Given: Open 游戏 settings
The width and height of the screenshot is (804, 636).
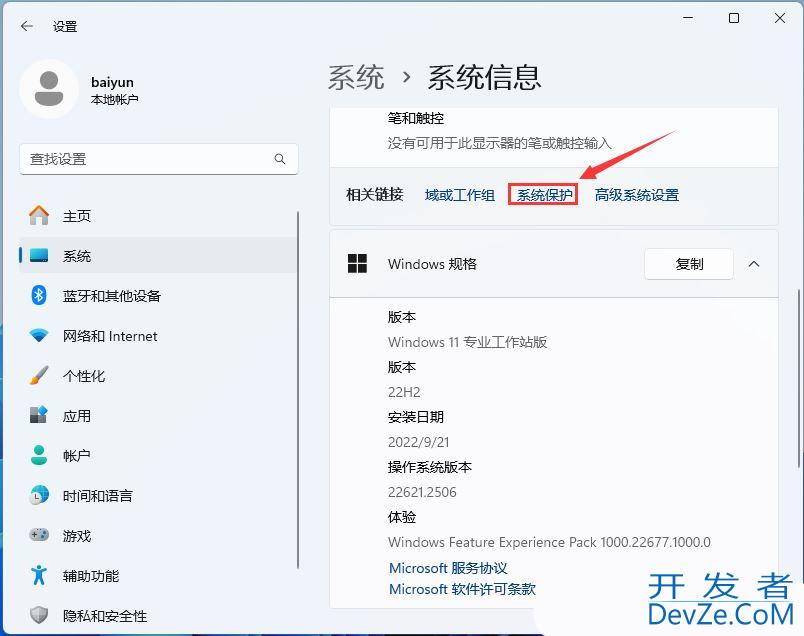Looking at the screenshot, I should coord(158,536).
